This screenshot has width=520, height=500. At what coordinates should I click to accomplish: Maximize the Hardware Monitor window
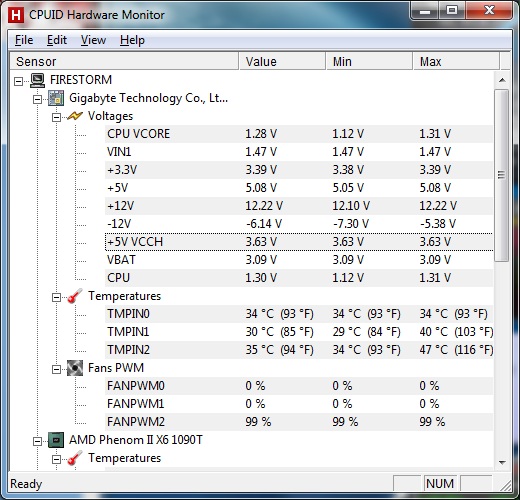click(452, 11)
